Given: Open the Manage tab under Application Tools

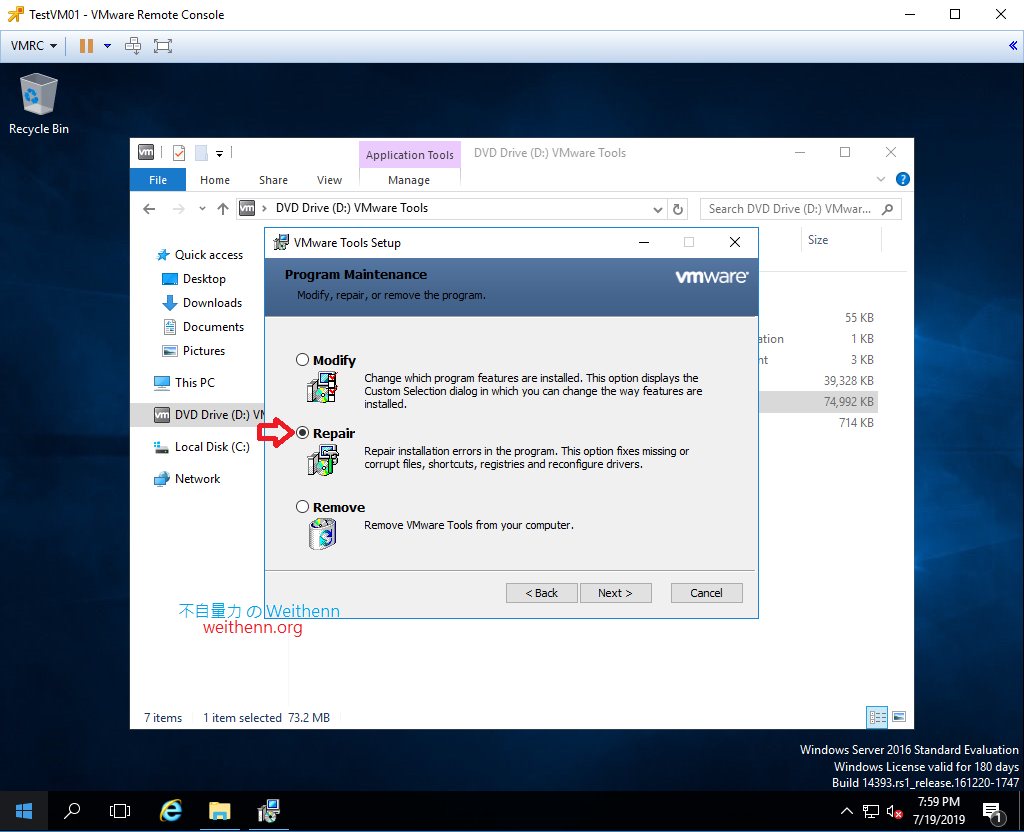Looking at the screenshot, I should click(x=409, y=179).
